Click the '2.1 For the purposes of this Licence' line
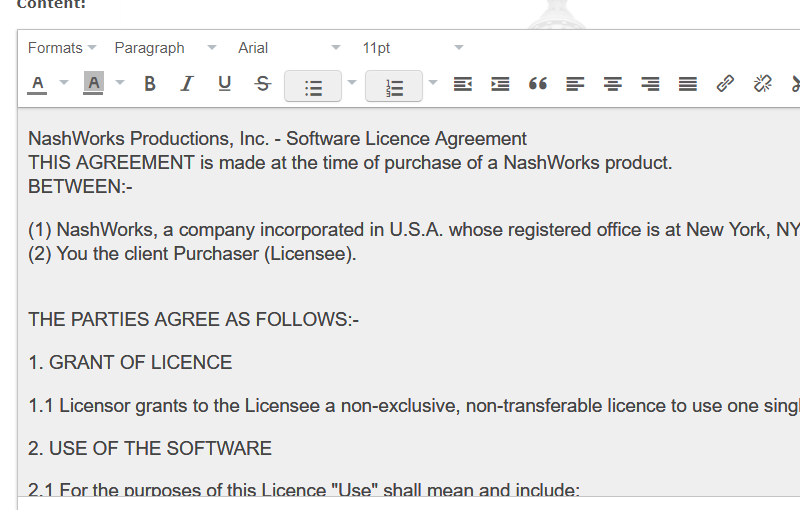 pyautogui.click(x=304, y=489)
